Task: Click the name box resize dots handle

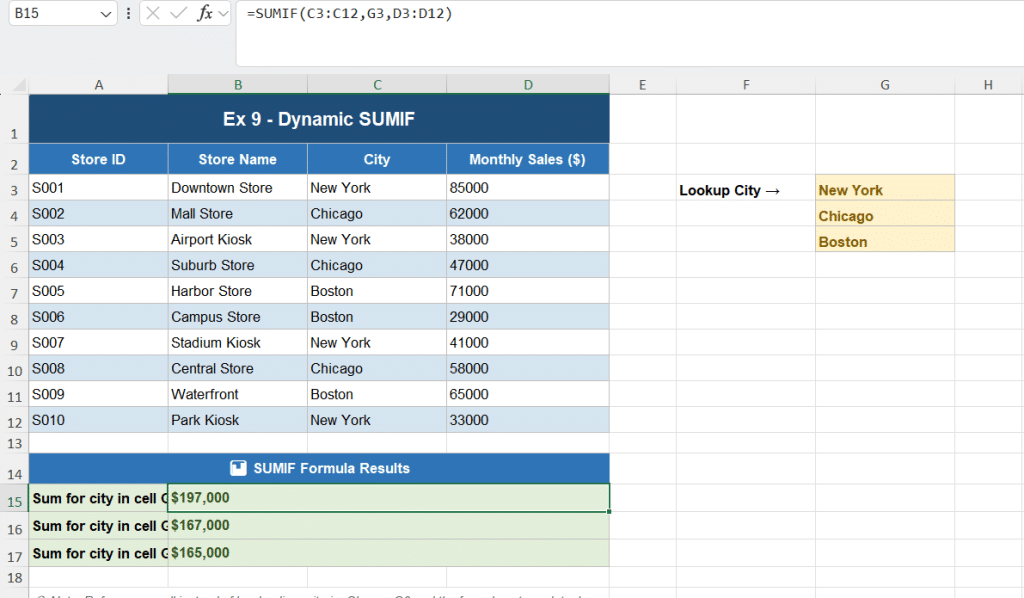Action: tap(128, 14)
